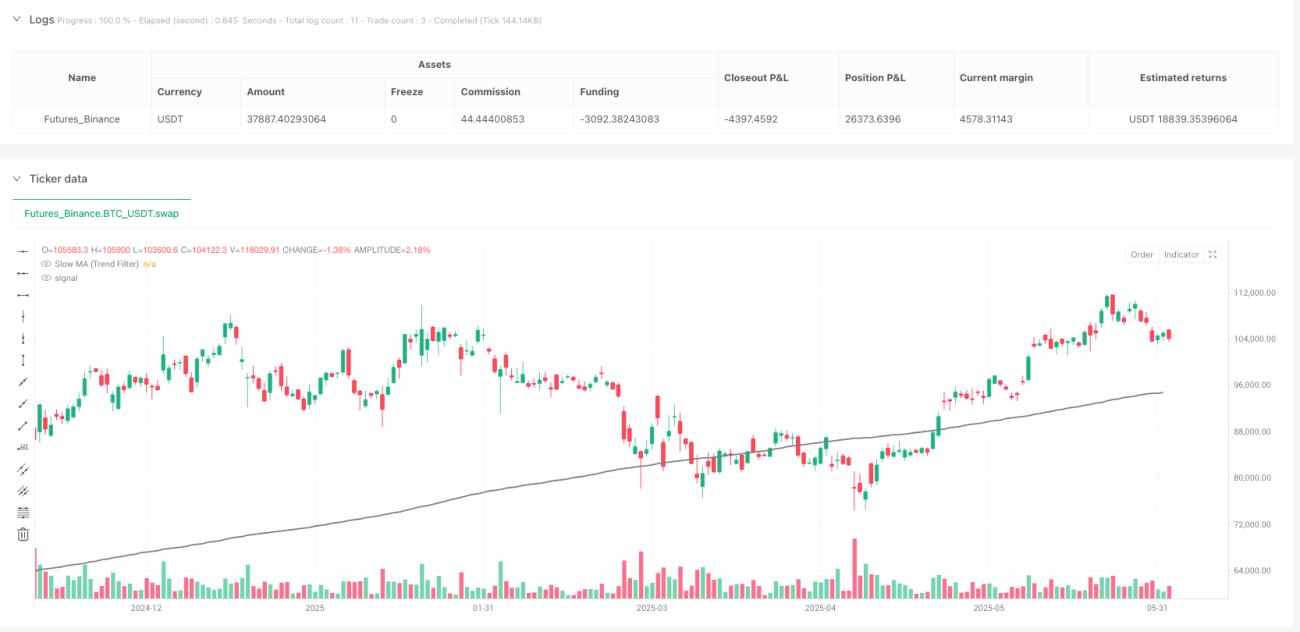Delete all drawings with trash icon
Screen dimensions: 1300x632
23,534
